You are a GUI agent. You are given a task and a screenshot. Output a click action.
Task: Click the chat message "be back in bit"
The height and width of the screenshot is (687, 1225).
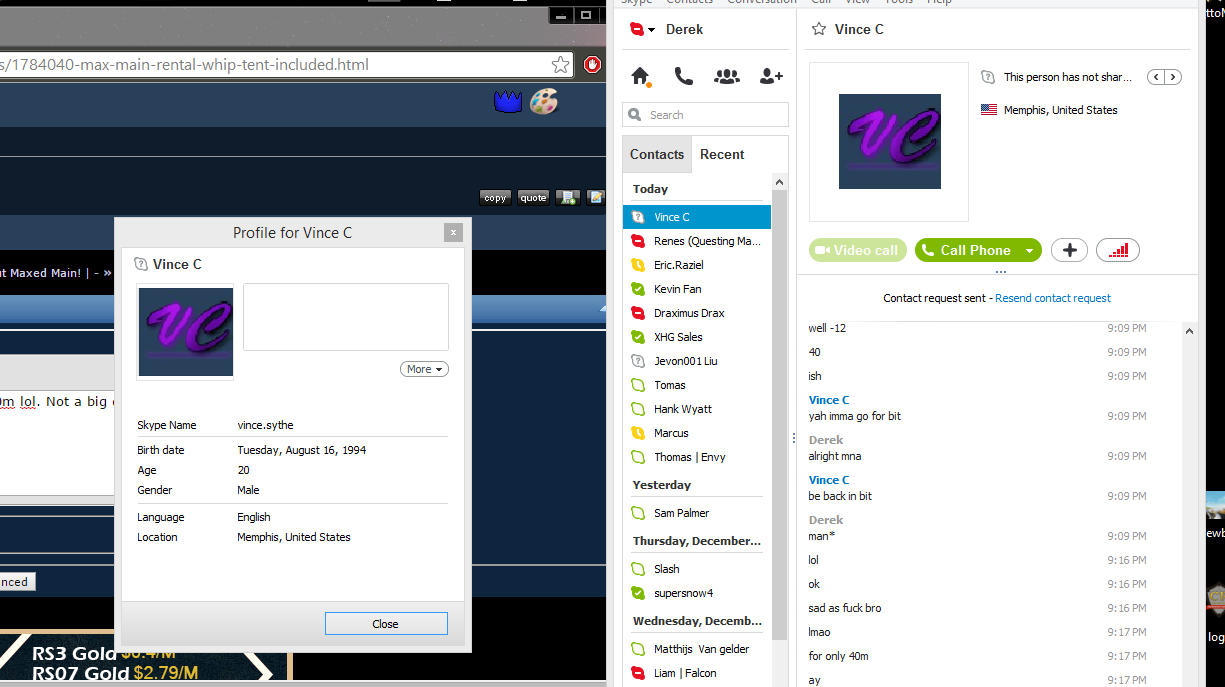click(840, 496)
